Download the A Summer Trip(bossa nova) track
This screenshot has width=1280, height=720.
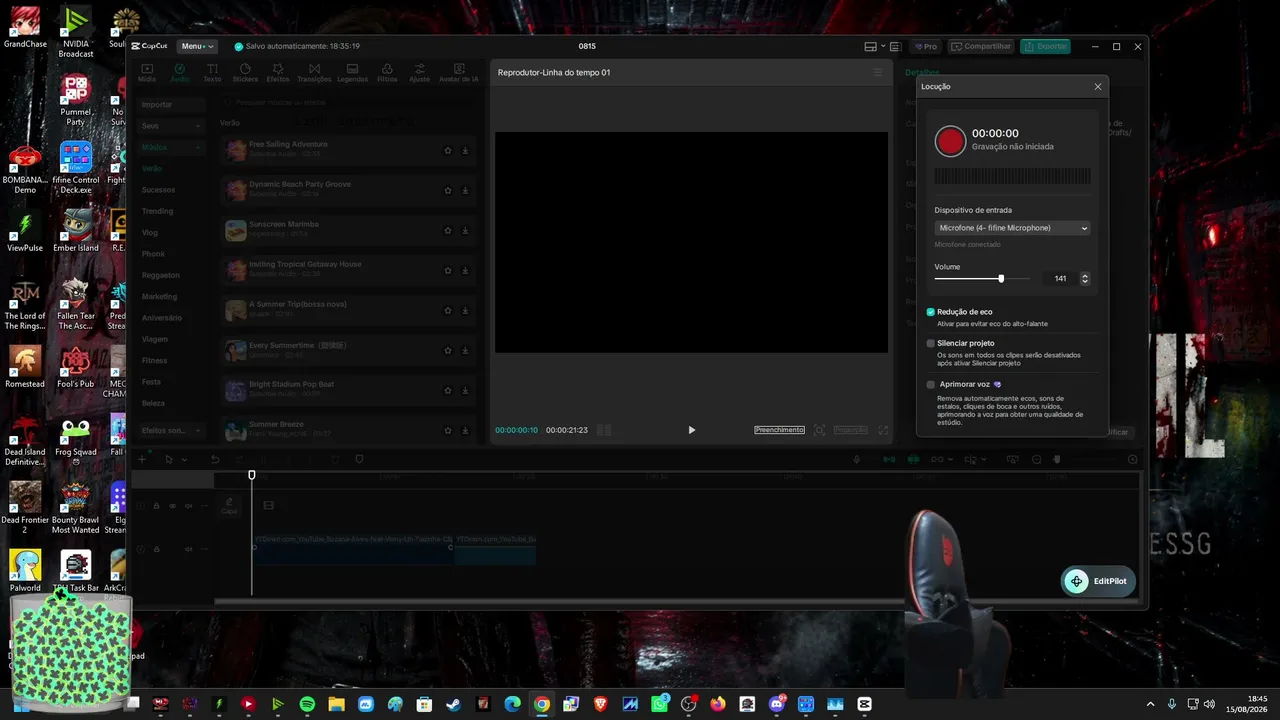465,310
